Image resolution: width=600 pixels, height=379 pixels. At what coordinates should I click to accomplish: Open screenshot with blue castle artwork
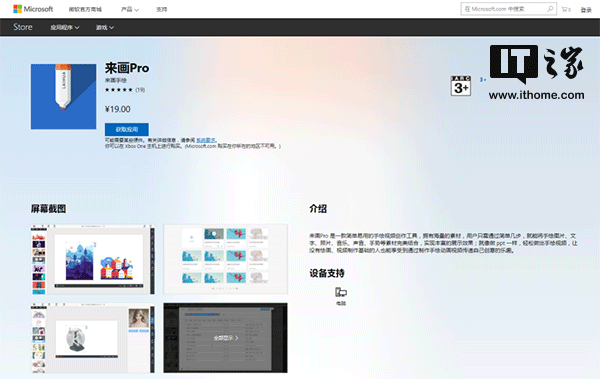(x=93, y=259)
